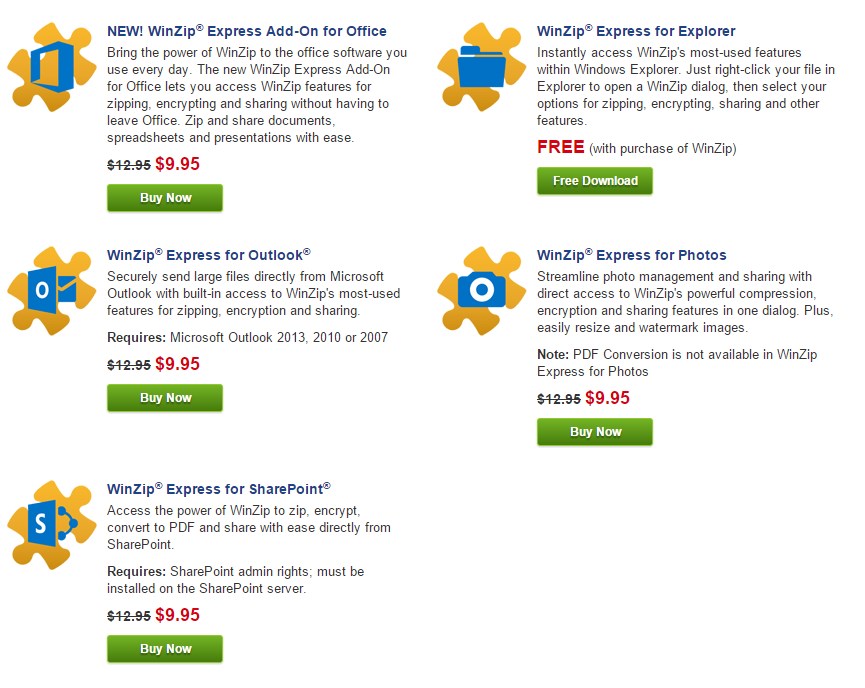This screenshot has height=688, width=865.
Task: Open the WinZip Express for Outlook heading
Action: click(x=209, y=255)
